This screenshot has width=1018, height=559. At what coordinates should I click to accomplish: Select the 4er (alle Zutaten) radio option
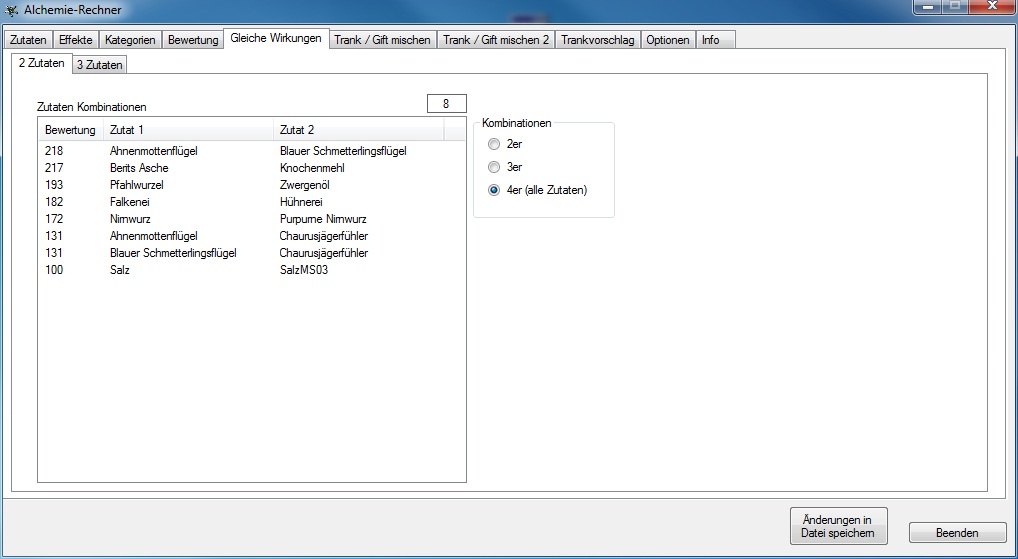494,190
